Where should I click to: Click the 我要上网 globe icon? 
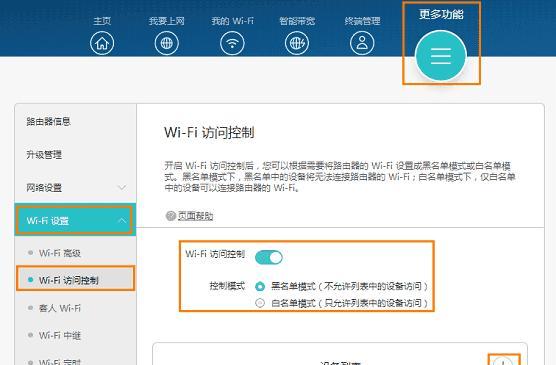point(167,43)
